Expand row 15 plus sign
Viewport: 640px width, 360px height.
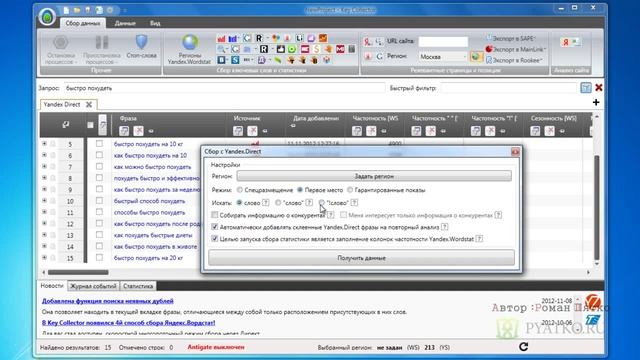tap(44, 258)
